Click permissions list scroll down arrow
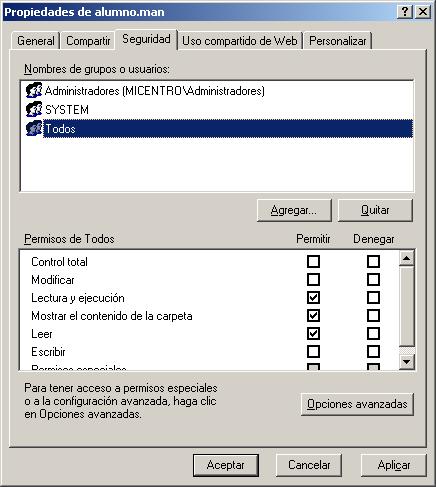Image resolution: width=436 pixels, height=487 pixels. (x=407, y=361)
